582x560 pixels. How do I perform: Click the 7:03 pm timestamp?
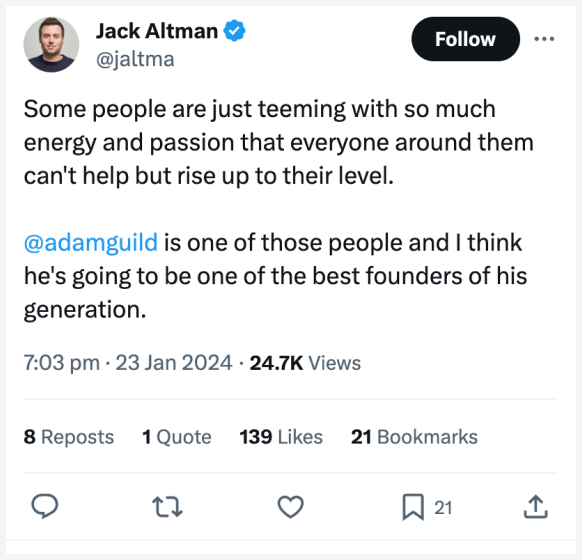coord(62,363)
